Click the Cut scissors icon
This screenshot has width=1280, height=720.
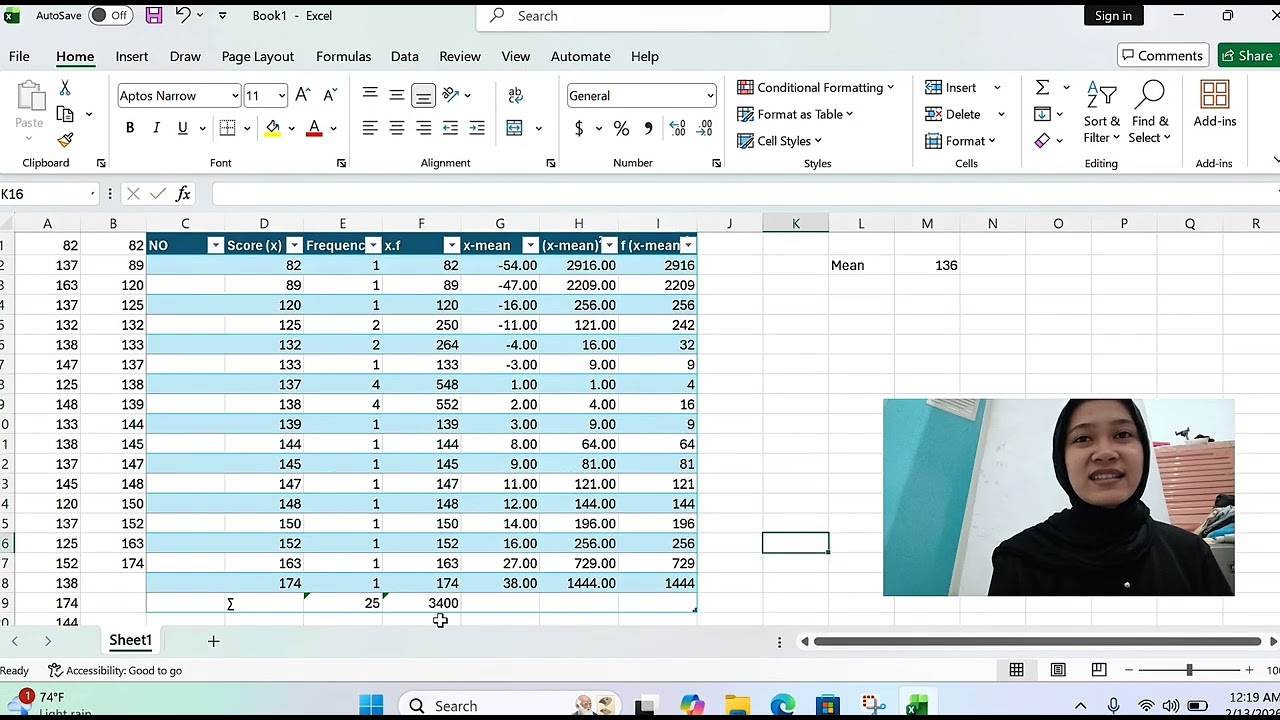click(x=65, y=89)
